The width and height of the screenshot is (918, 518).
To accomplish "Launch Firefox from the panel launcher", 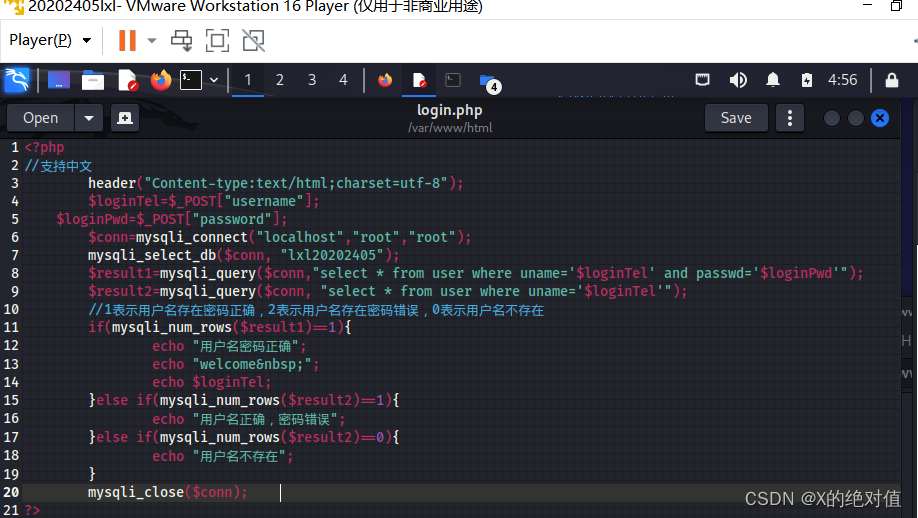I will tap(161, 80).
